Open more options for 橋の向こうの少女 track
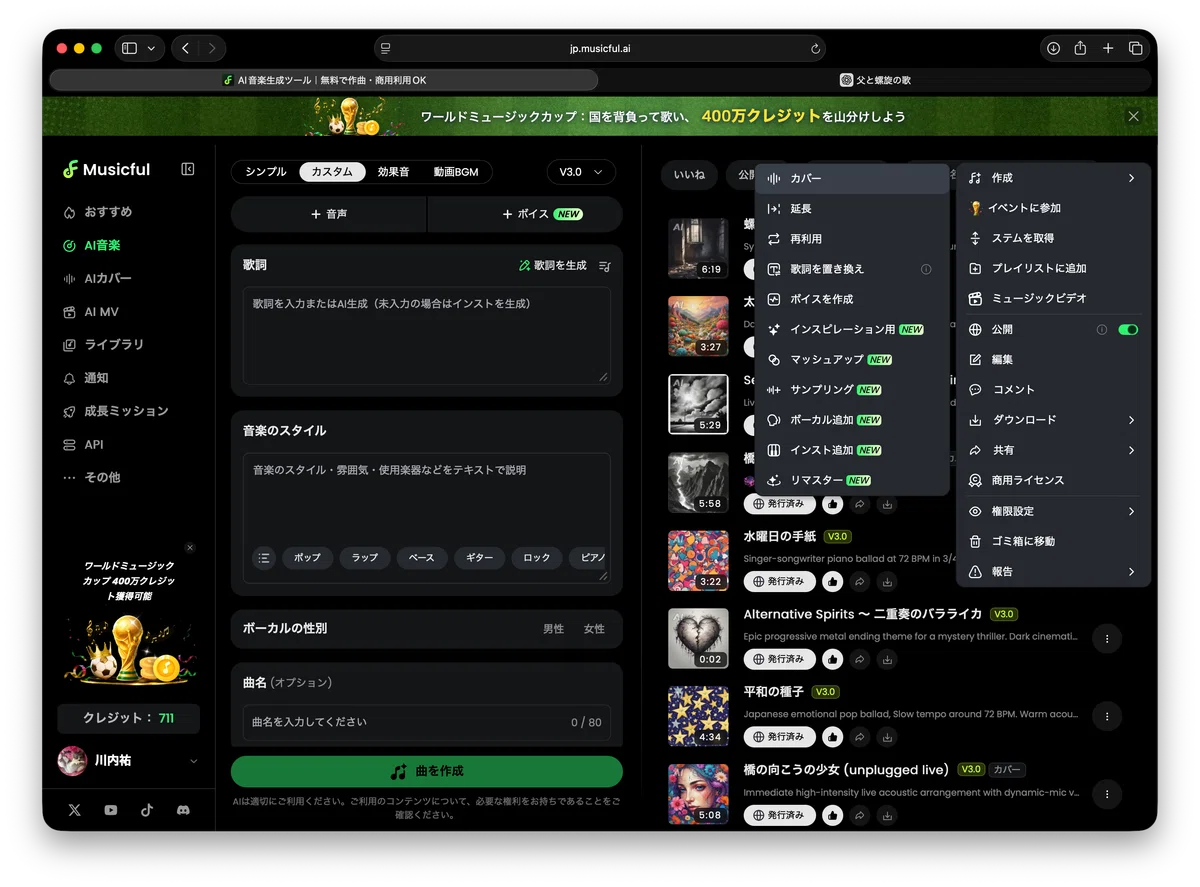Viewport: 1200px width, 887px height. [x=1107, y=794]
